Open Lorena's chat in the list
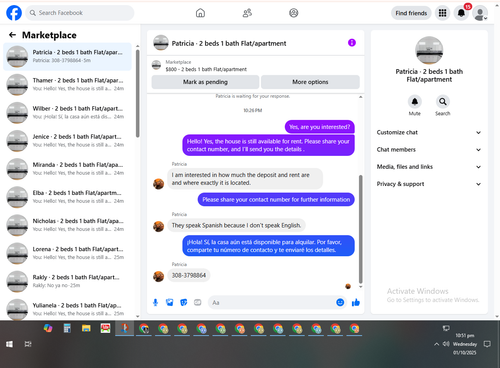Viewport: 500px width, 368px height. click(x=67, y=253)
